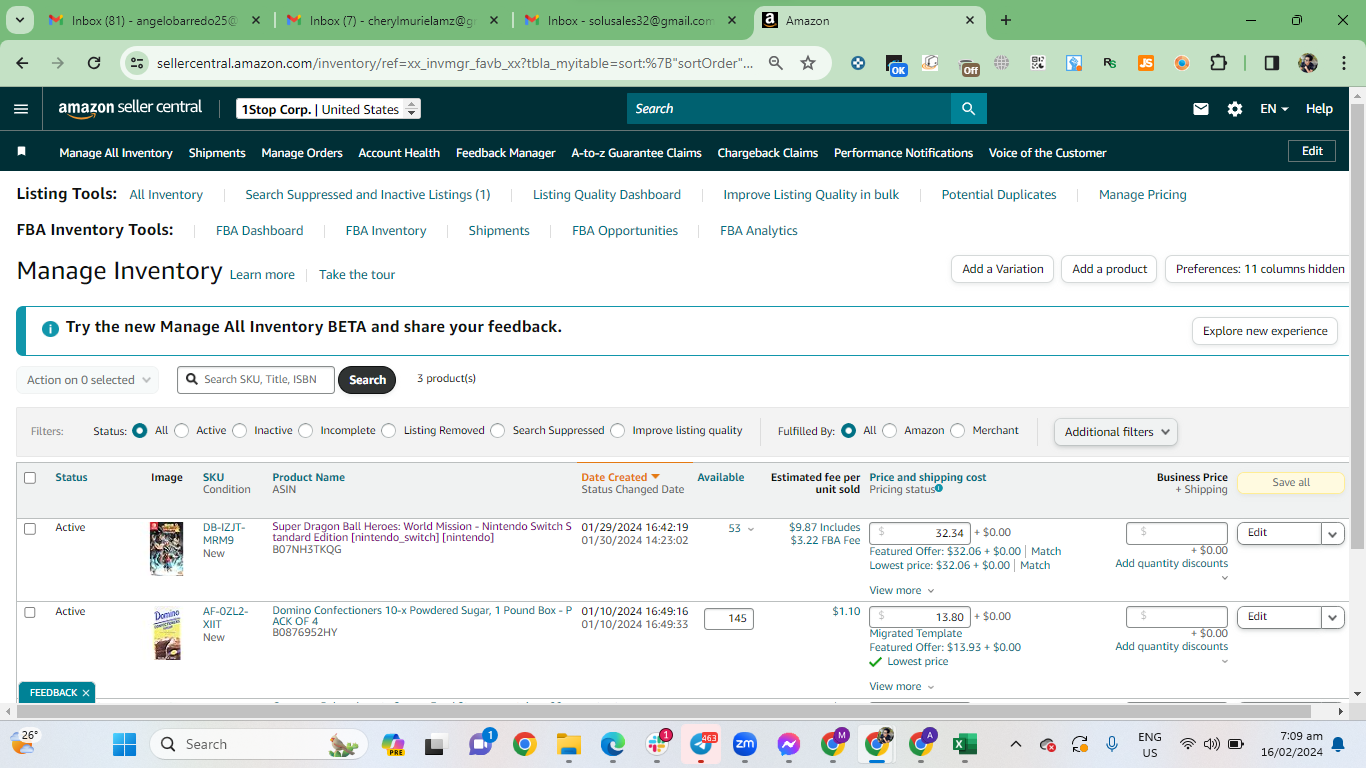The width and height of the screenshot is (1366, 768).
Task: Bookmark this page with the star
Action: point(808,63)
